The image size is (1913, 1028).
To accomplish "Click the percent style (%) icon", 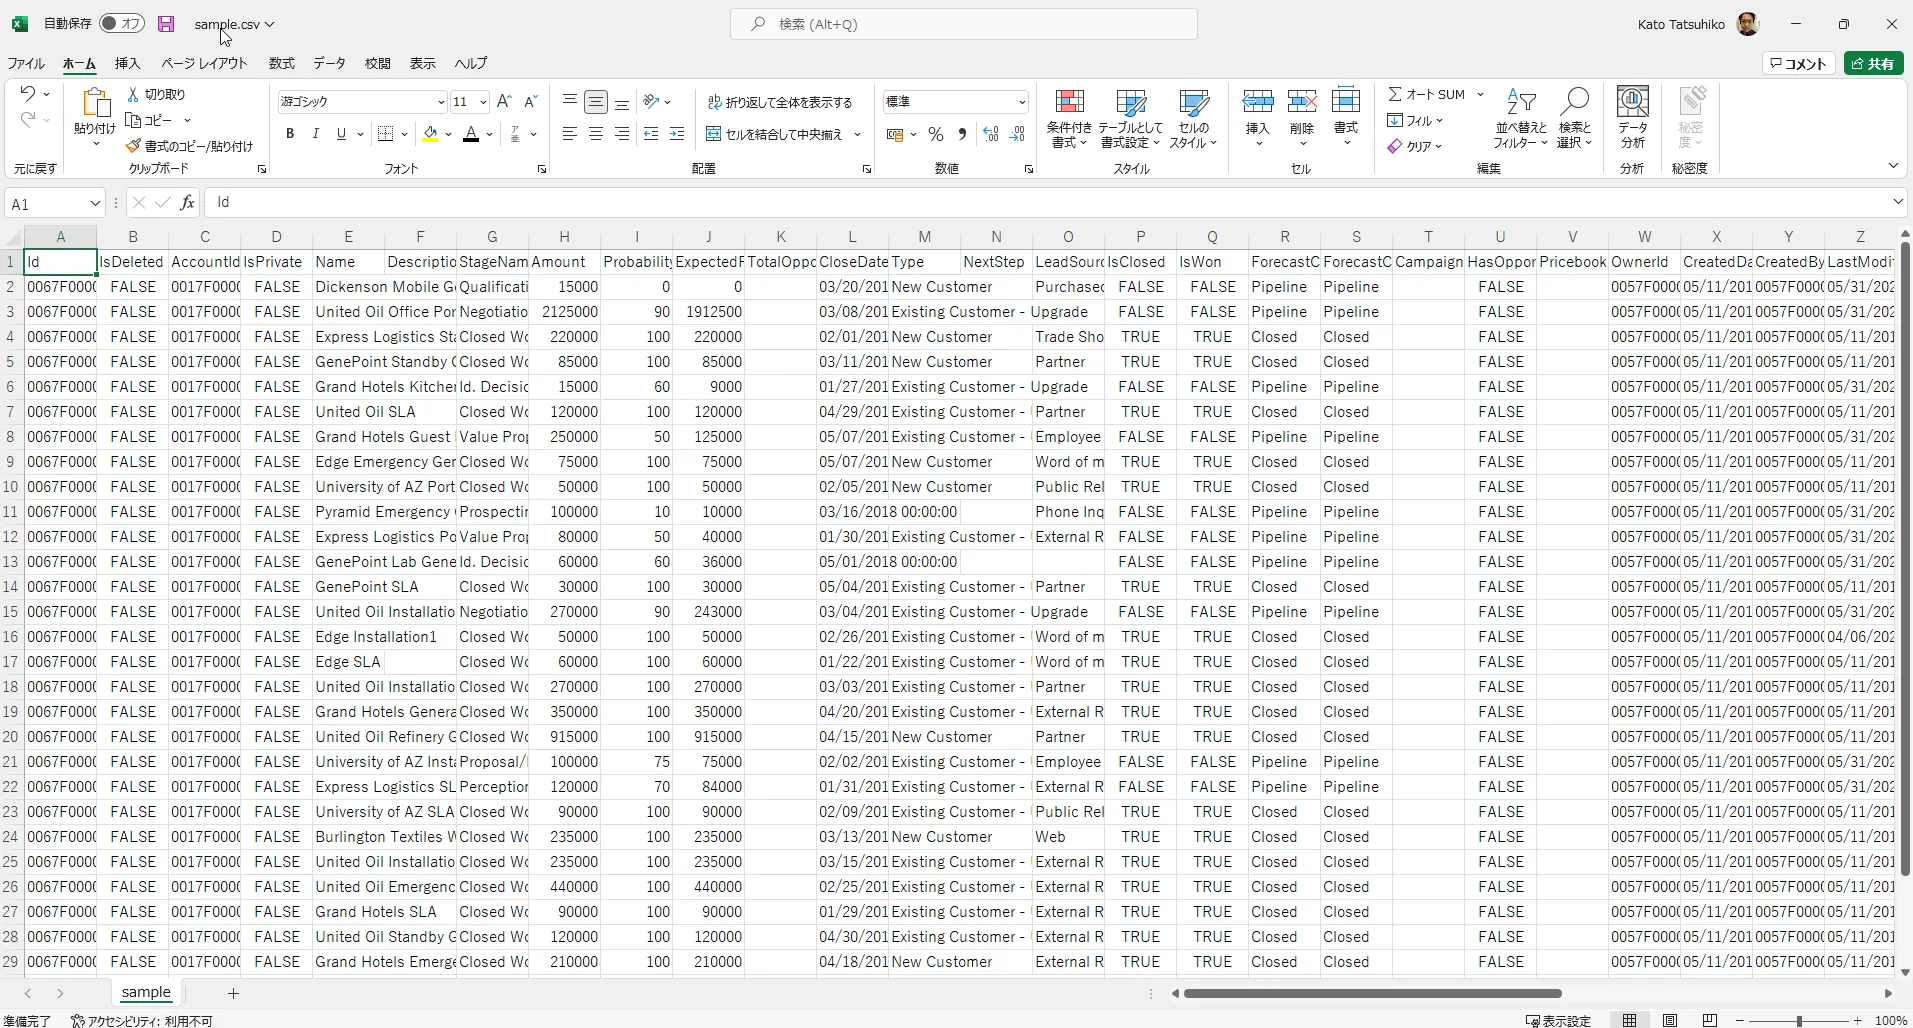I will coord(935,134).
